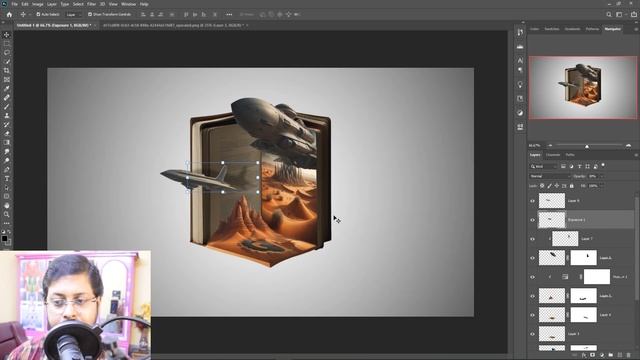Select the Brush tool
This screenshot has height=360, width=640.
tap(7, 107)
